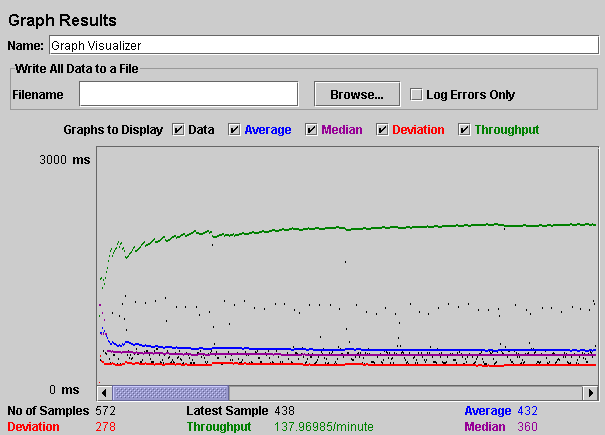Image resolution: width=605 pixels, height=435 pixels.
Task: Toggle the Median graph checkbox
Action: 311,130
